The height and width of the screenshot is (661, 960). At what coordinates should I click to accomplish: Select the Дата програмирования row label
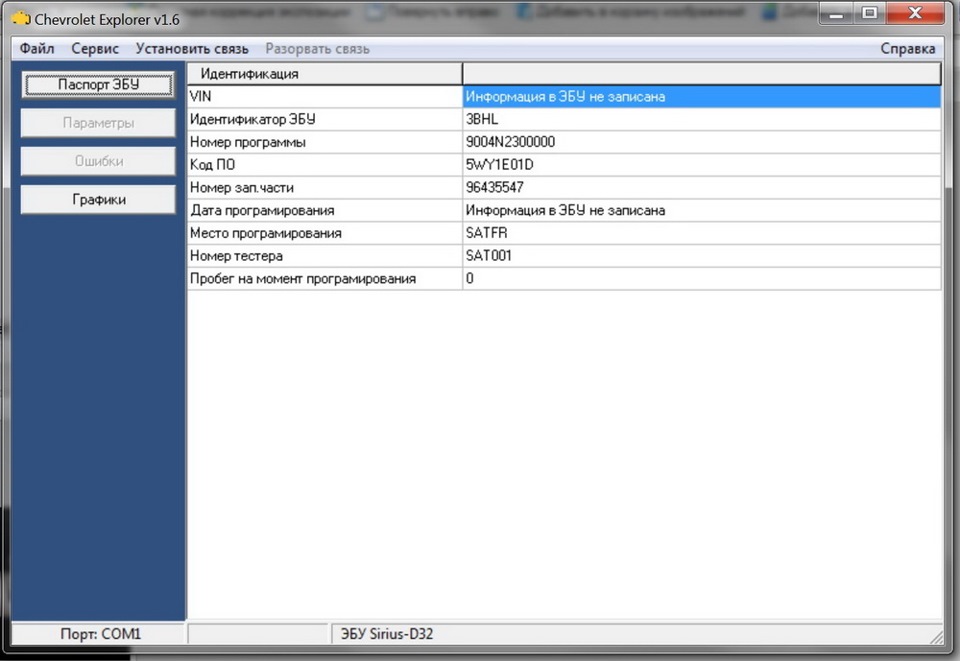click(x=325, y=211)
